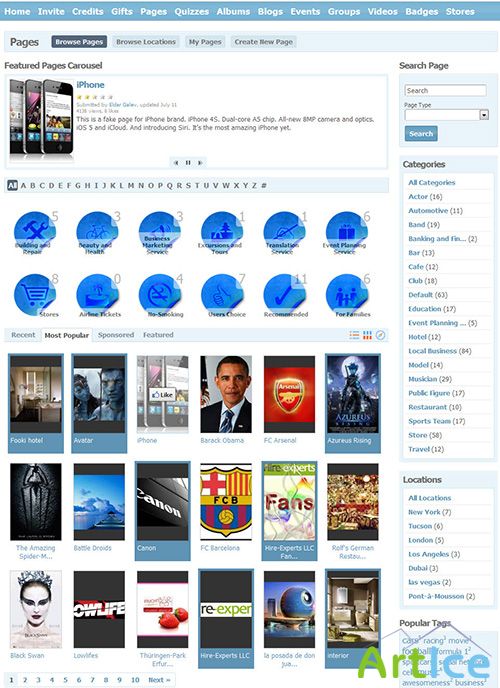Switch to the Sponsored tab

(116, 335)
